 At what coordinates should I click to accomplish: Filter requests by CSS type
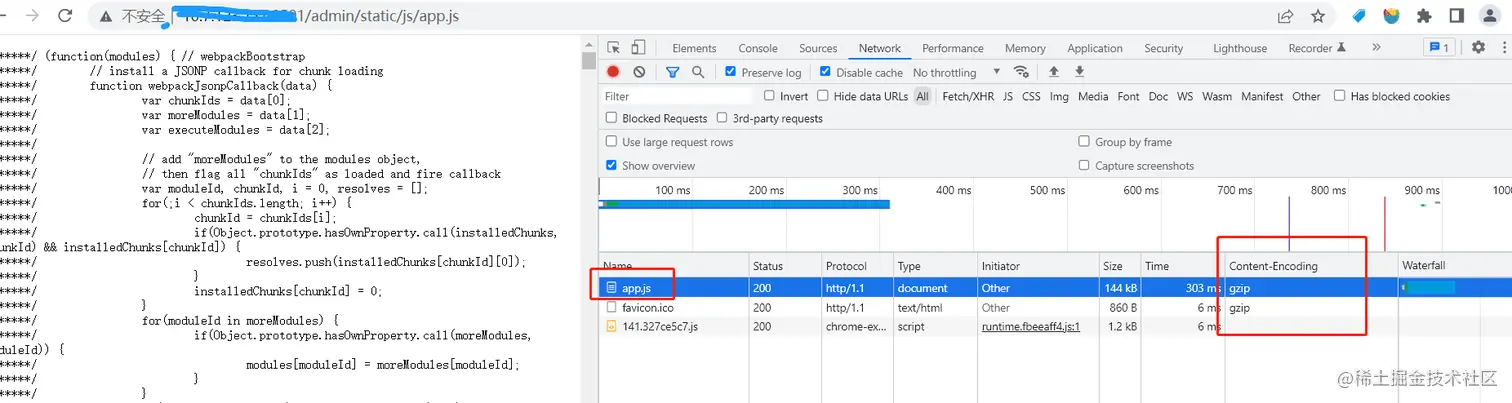(1031, 96)
